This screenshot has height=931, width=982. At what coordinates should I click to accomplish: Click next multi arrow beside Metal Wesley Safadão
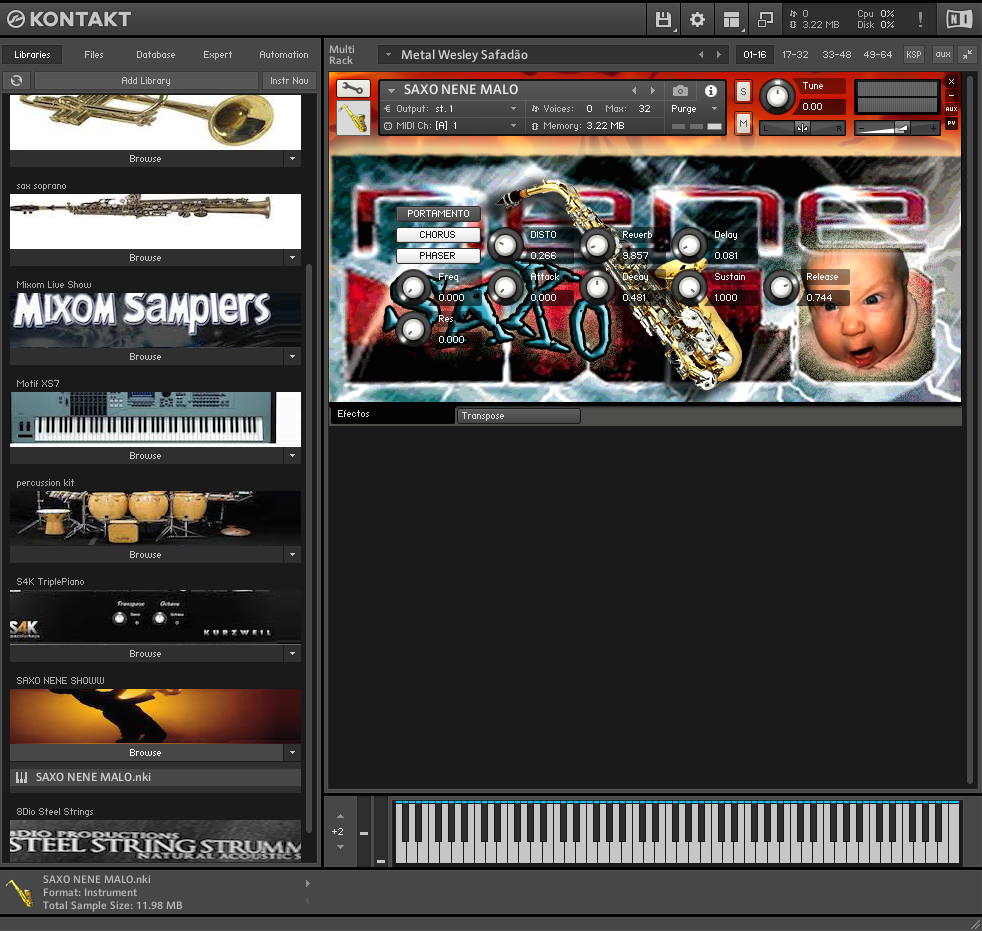point(718,54)
